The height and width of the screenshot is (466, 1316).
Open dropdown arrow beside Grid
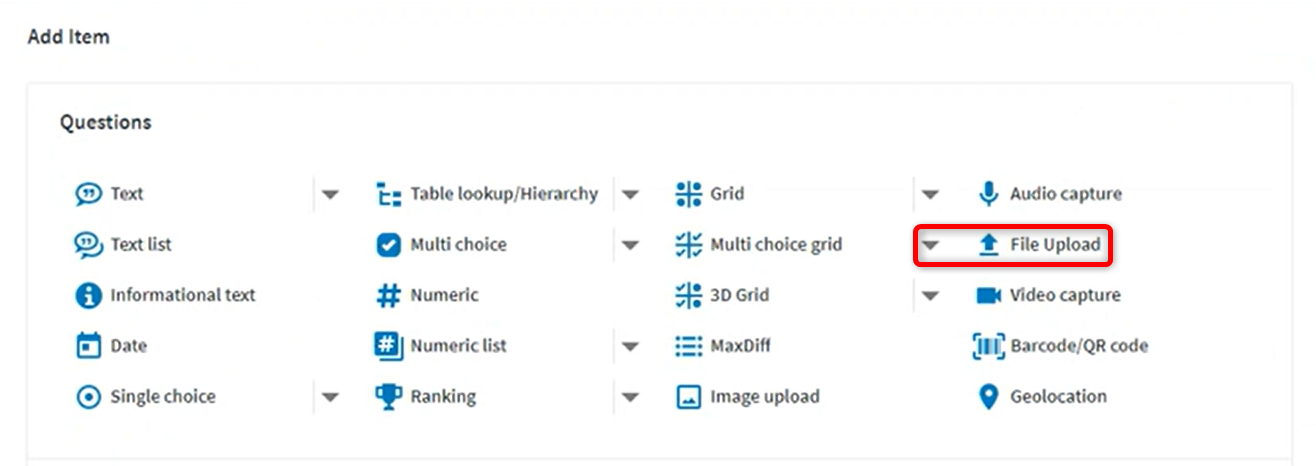click(x=930, y=195)
